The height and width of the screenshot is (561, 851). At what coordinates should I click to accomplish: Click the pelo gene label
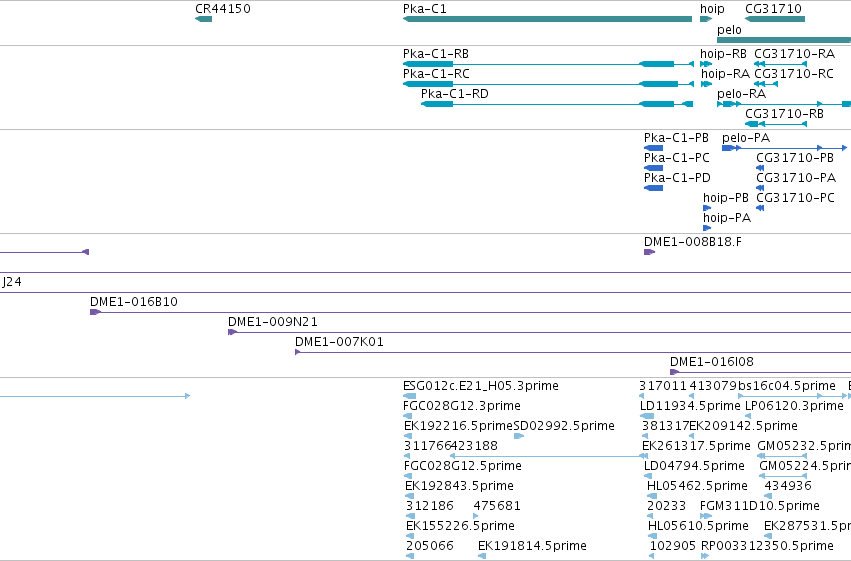click(729, 30)
